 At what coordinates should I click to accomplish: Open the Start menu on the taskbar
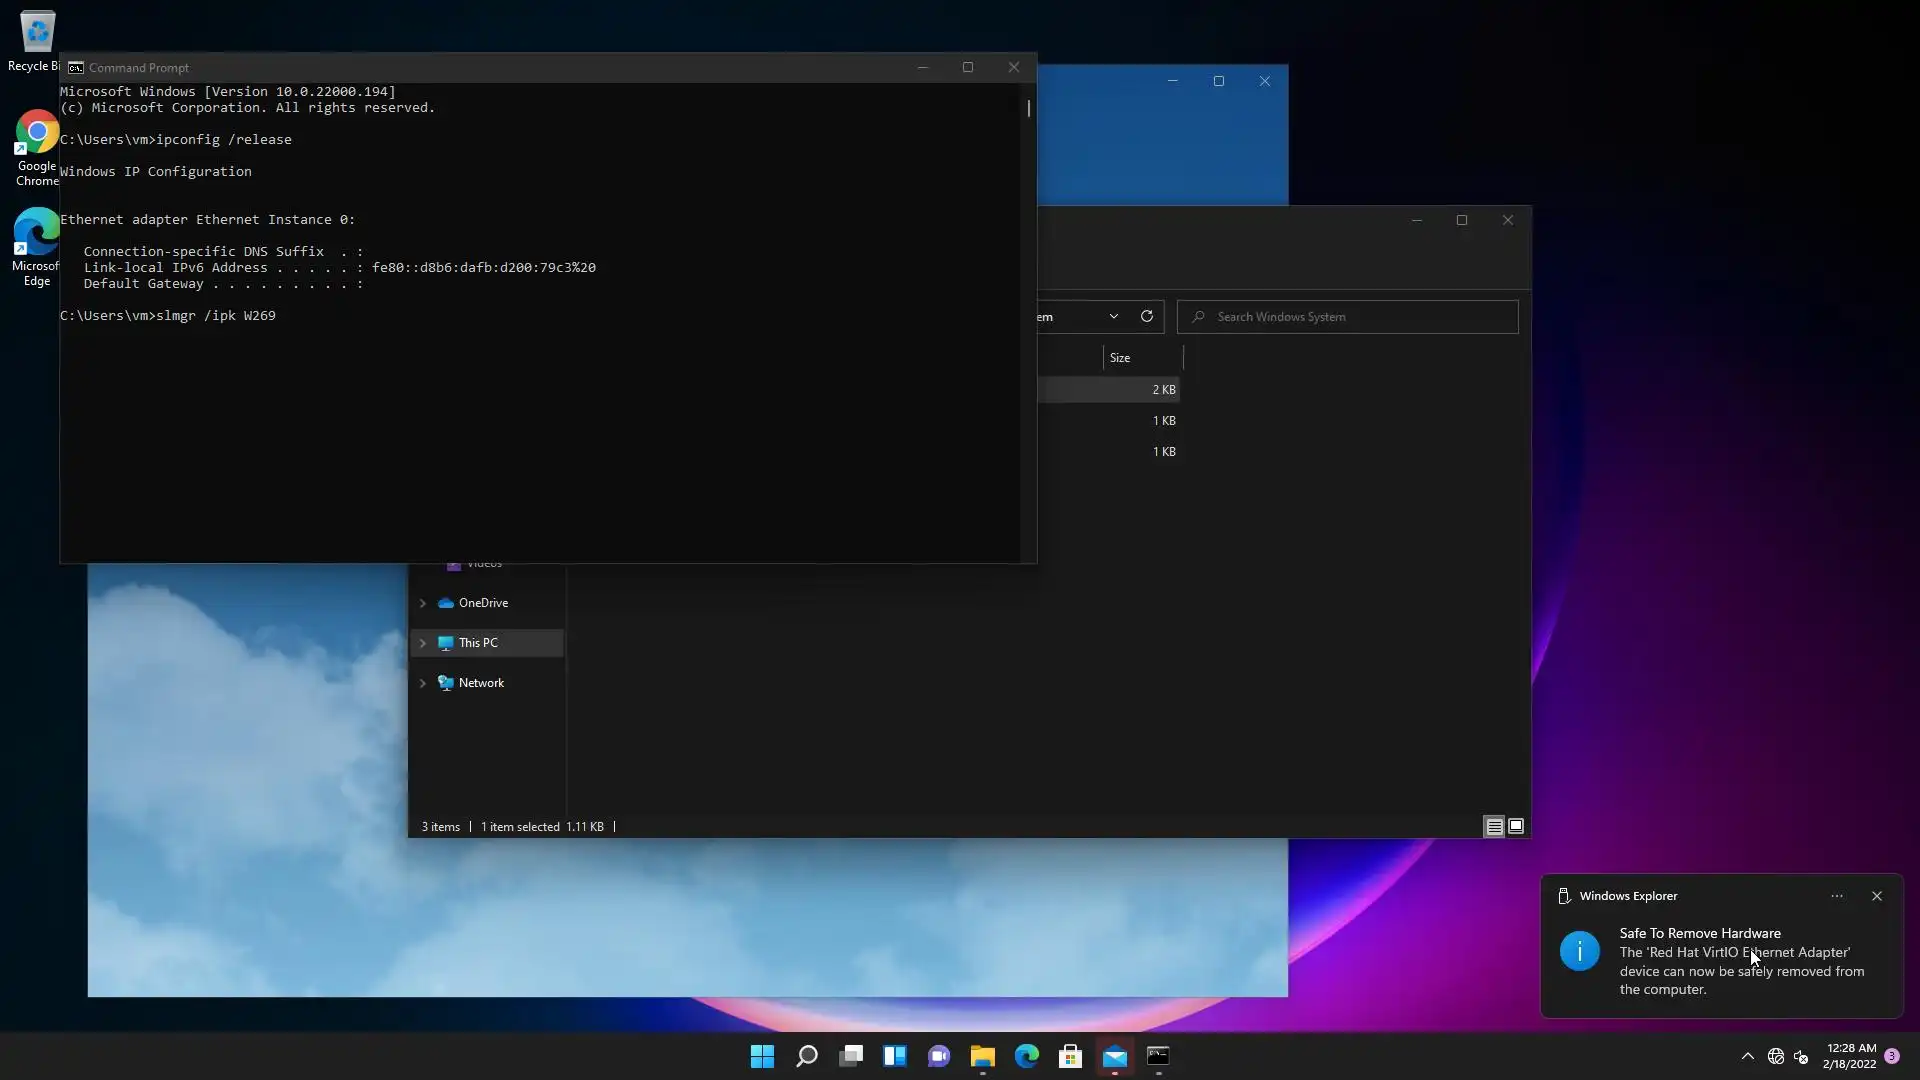(x=762, y=1056)
